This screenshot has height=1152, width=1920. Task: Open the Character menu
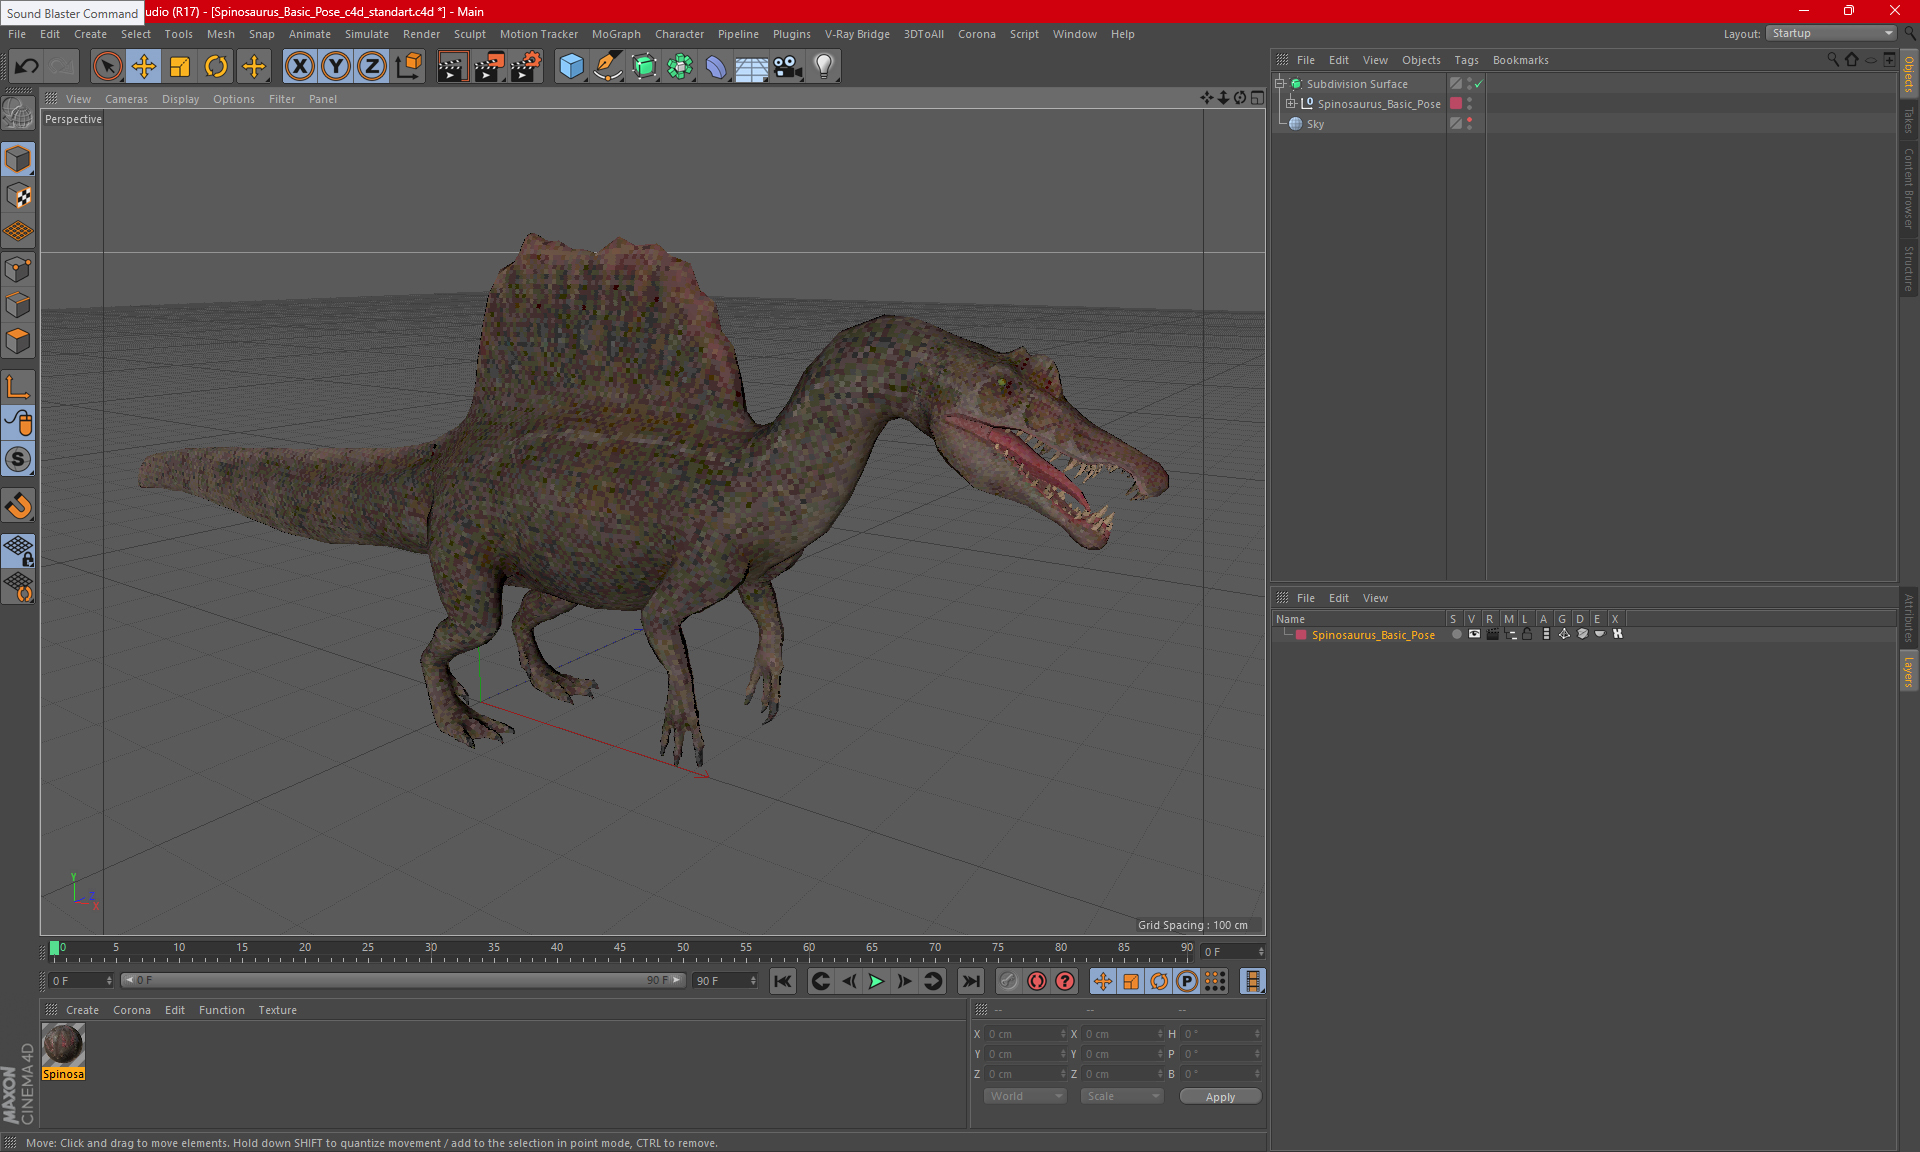(x=679, y=34)
